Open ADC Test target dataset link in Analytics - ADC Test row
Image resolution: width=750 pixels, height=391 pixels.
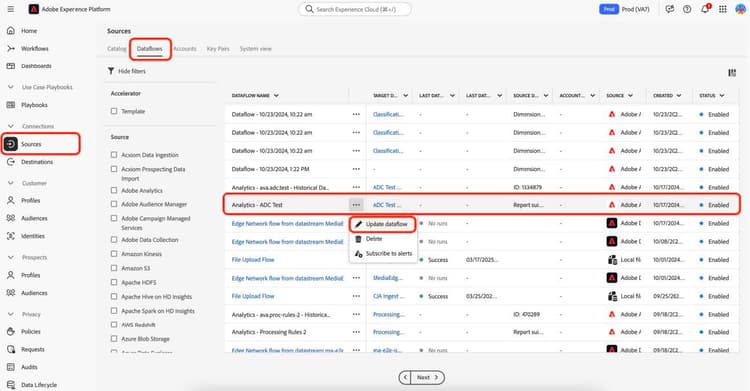tap(387, 205)
